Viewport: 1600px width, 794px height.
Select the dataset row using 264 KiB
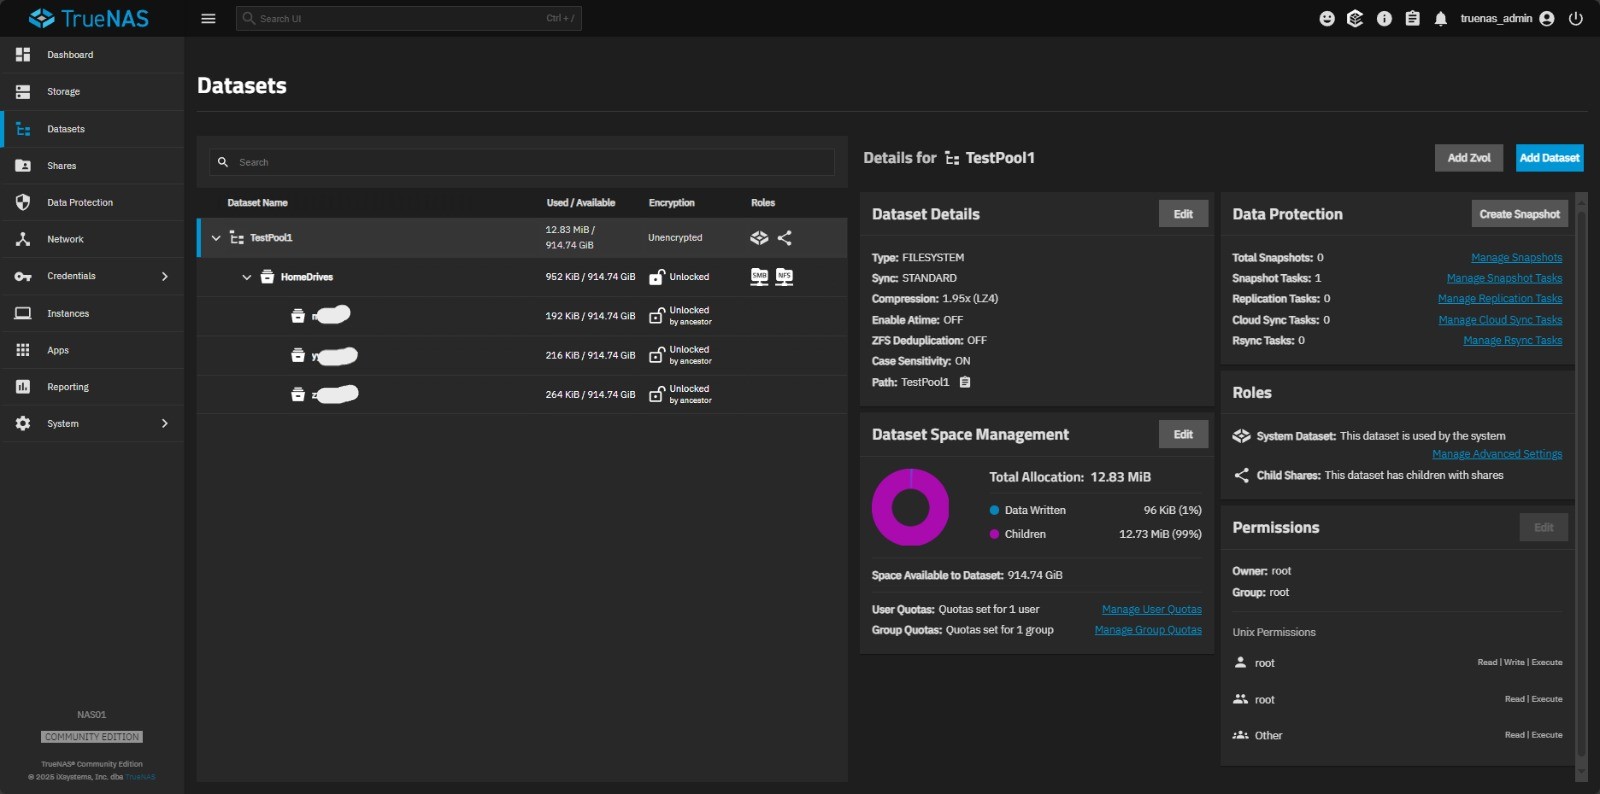coord(522,394)
